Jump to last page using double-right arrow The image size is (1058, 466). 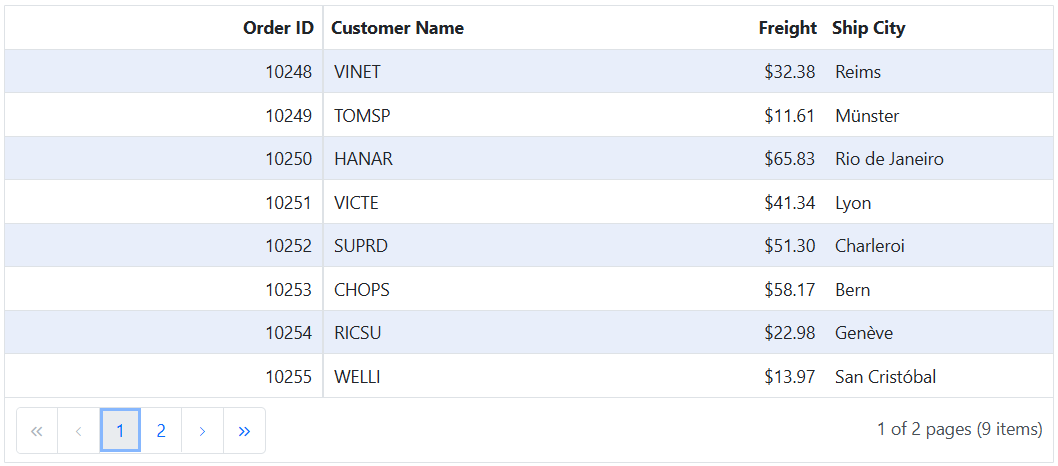click(x=244, y=430)
